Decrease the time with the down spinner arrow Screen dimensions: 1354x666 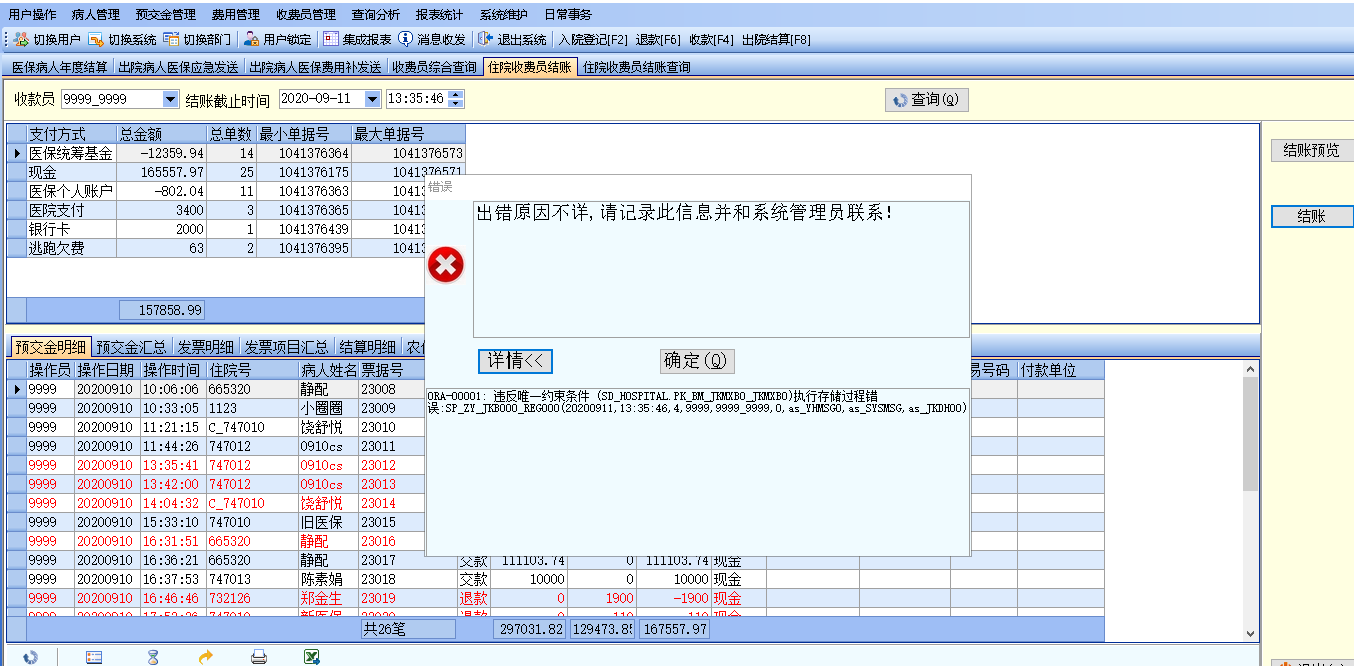coord(456,104)
